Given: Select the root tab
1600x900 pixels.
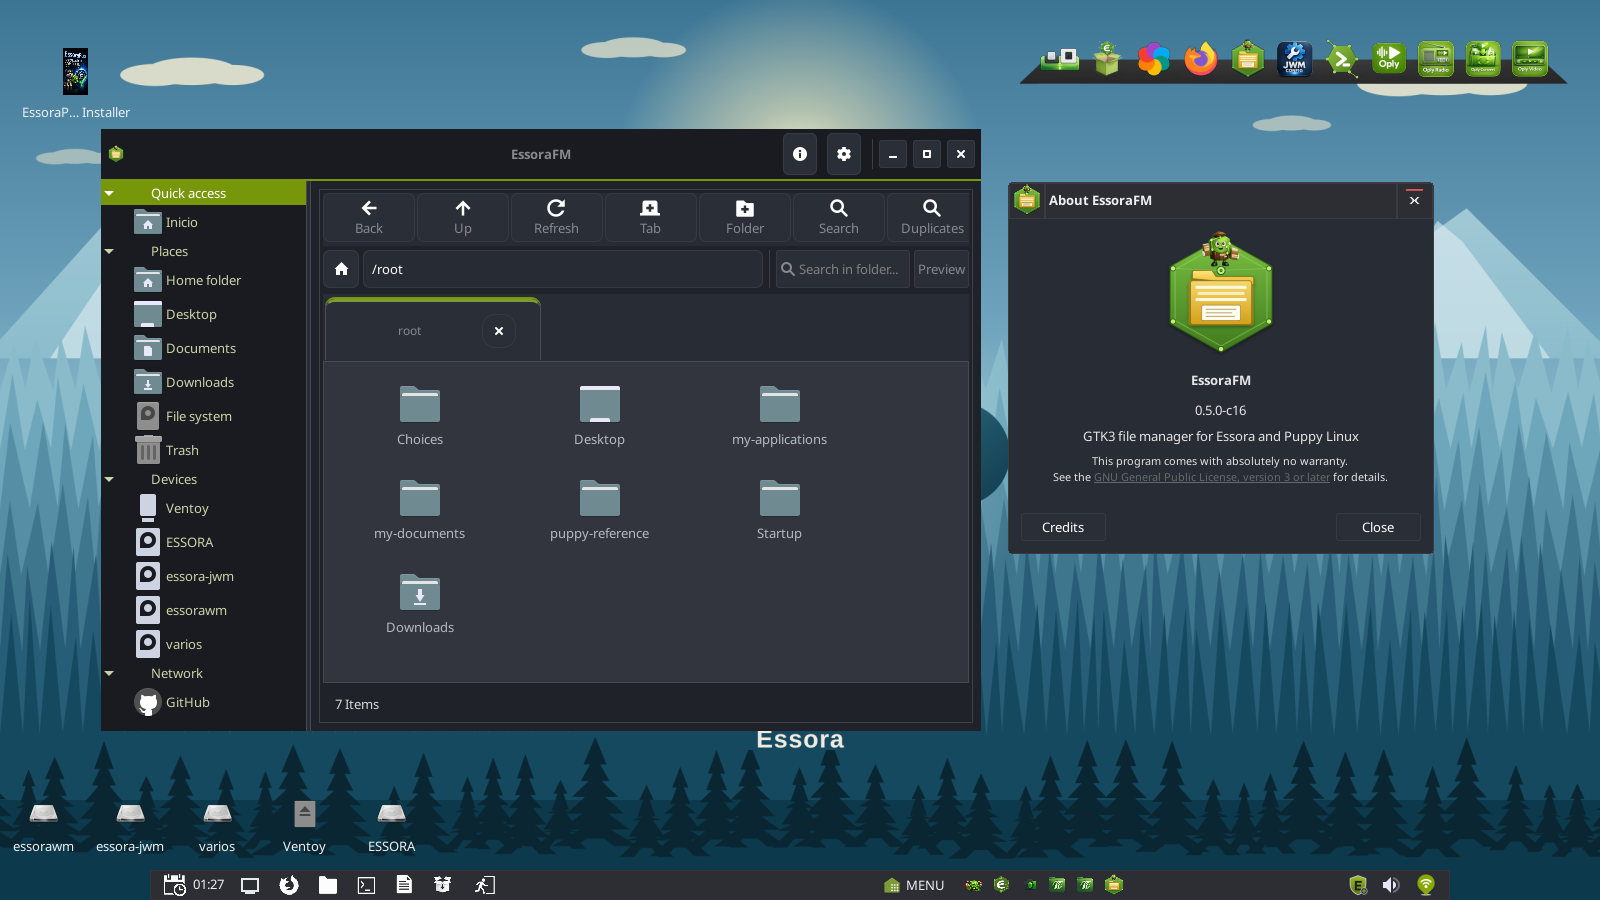Looking at the screenshot, I should pos(410,331).
